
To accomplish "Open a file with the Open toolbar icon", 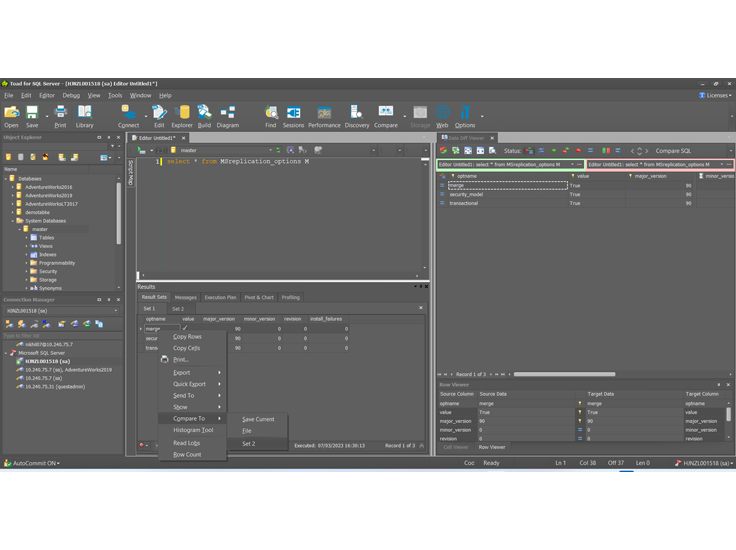I will (11, 116).
